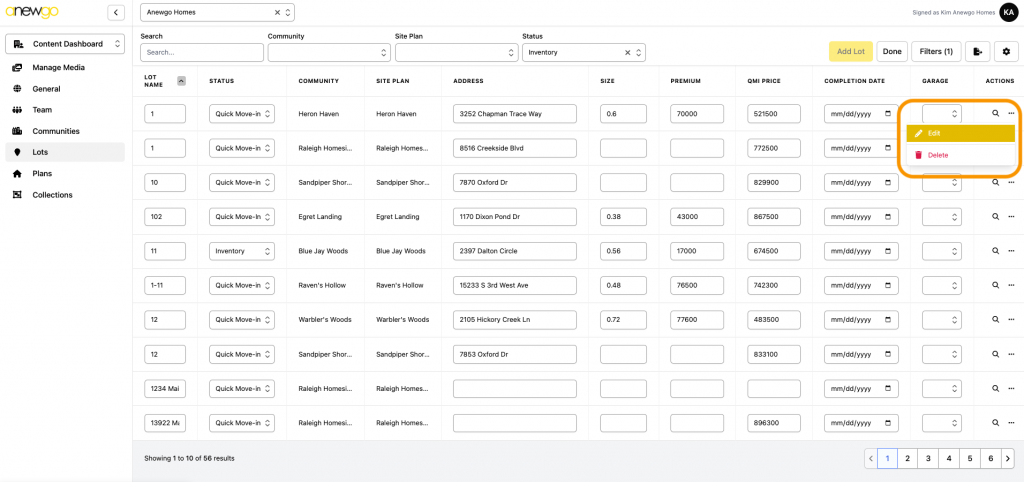Go to Communities in the sidebar

coord(56,131)
